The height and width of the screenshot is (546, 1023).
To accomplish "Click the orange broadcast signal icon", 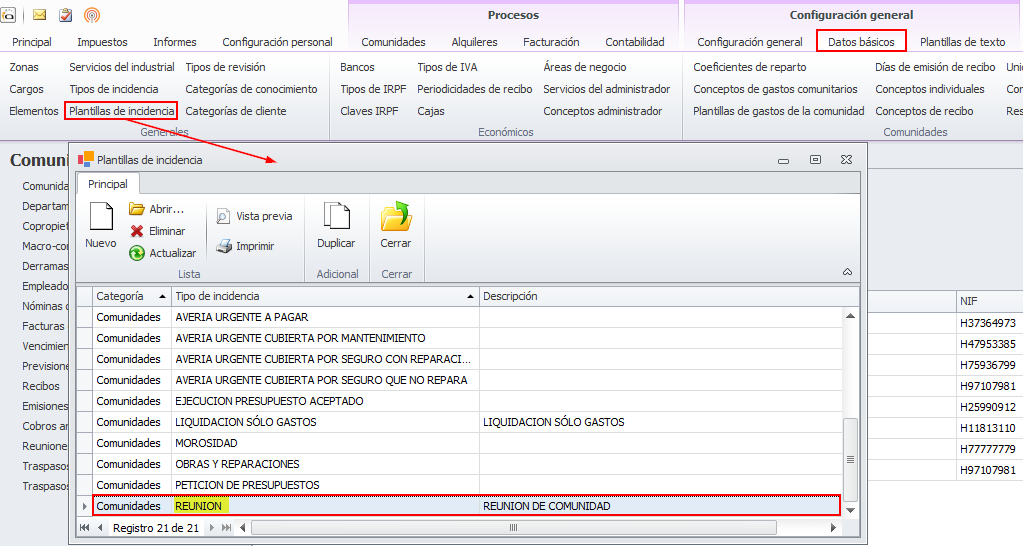I will pos(92,14).
